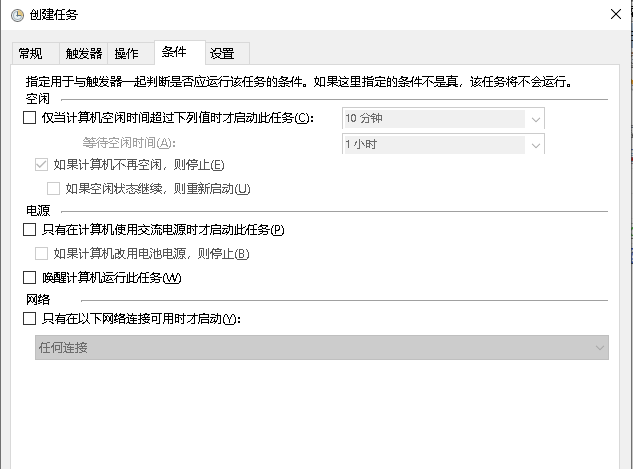Open the 触发器 tab

[x=83, y=54]
